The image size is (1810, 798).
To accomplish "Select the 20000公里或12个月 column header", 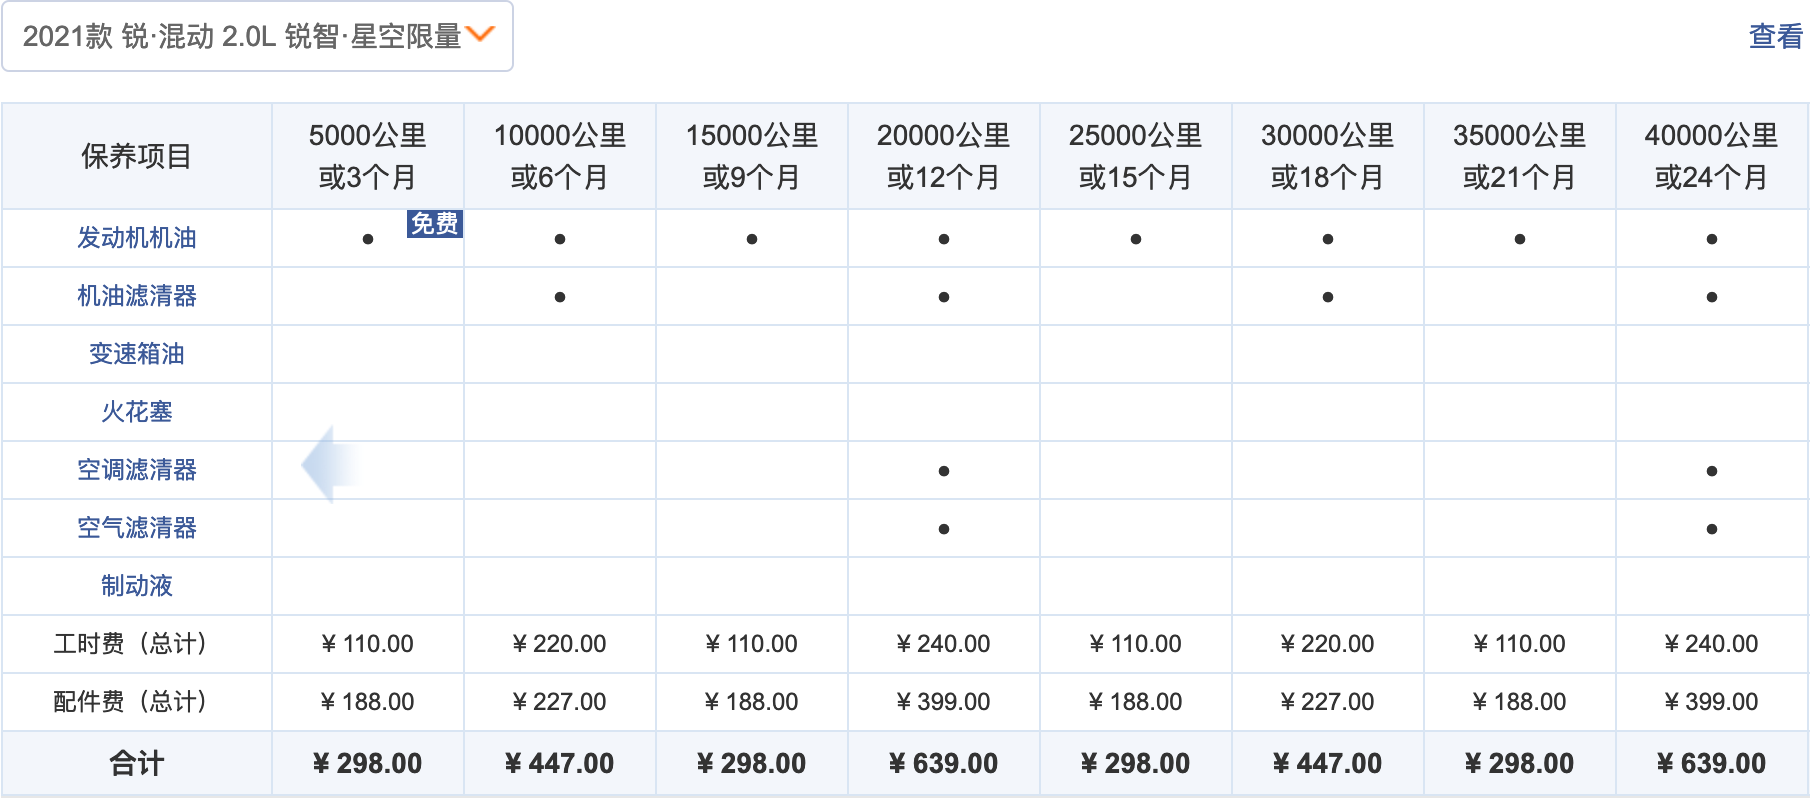I will (x=943, y=156).
